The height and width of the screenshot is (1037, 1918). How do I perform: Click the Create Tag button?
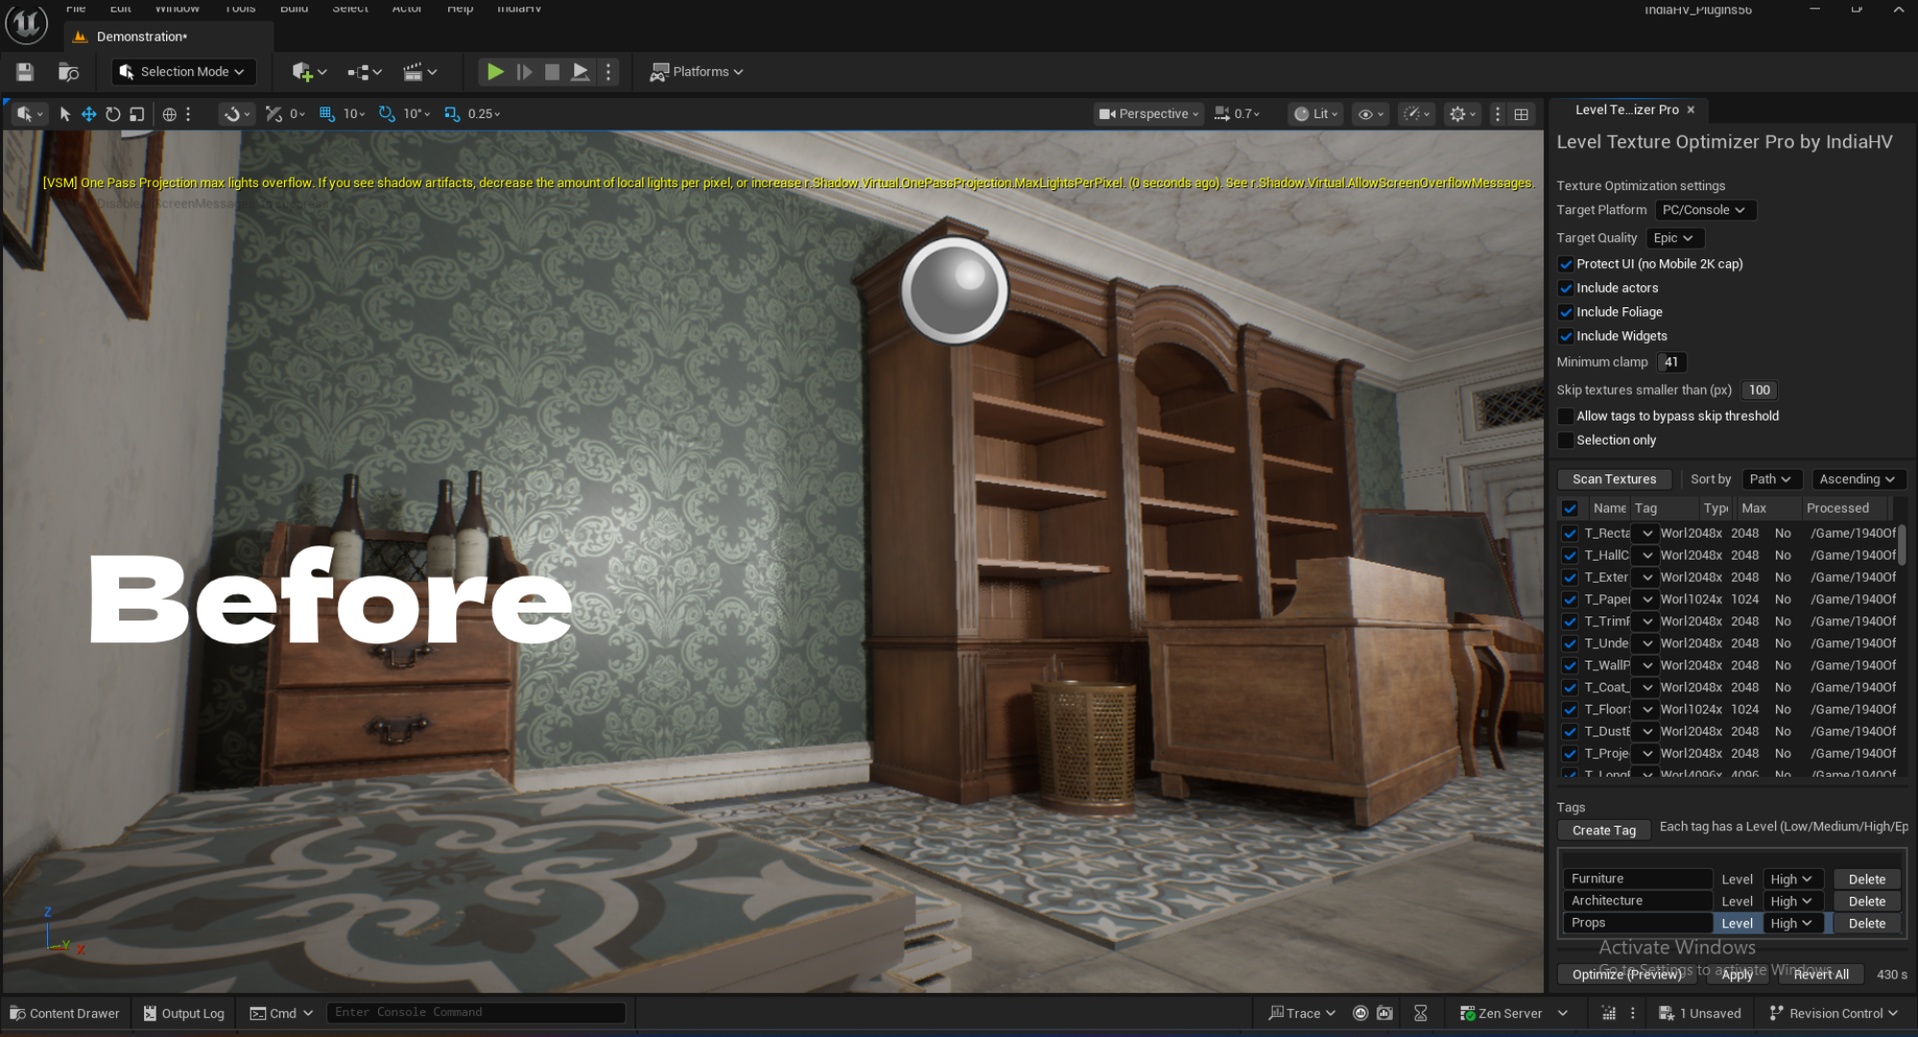pyautogui.click(x=1604, y=830)
